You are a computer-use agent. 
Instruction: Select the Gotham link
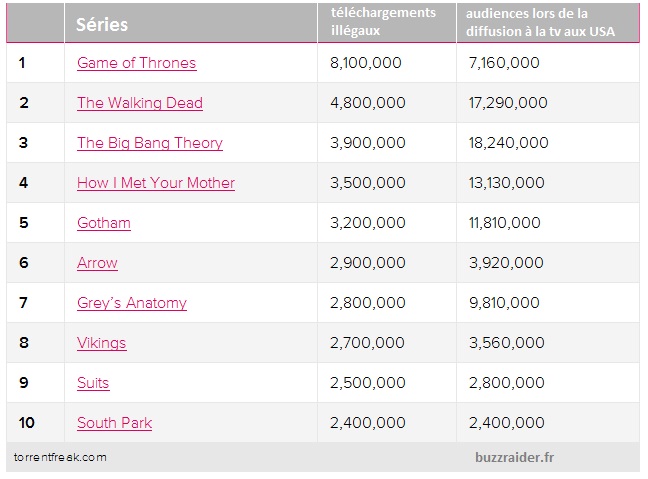click(103, 223)
